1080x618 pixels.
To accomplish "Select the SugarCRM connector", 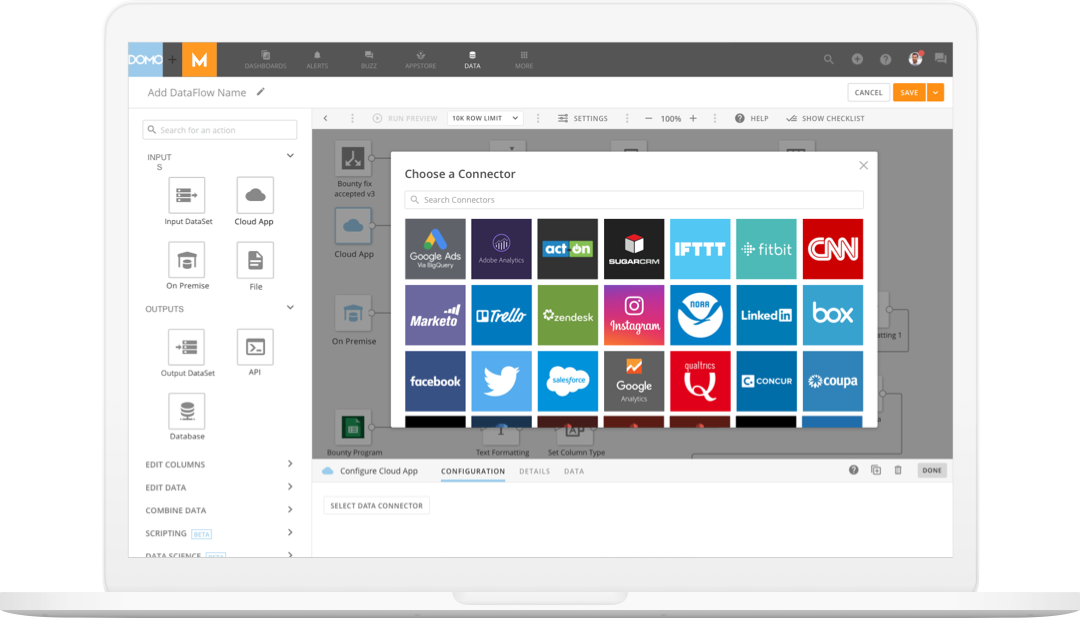I will pyautogui.click(x=634, y=249).
